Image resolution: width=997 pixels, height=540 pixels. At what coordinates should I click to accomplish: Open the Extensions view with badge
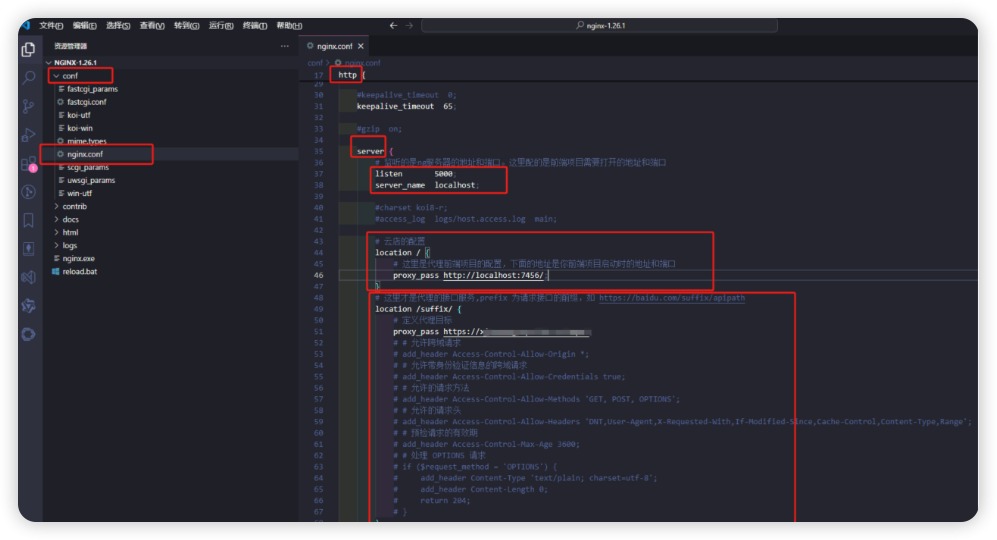(x=28, y=163)
